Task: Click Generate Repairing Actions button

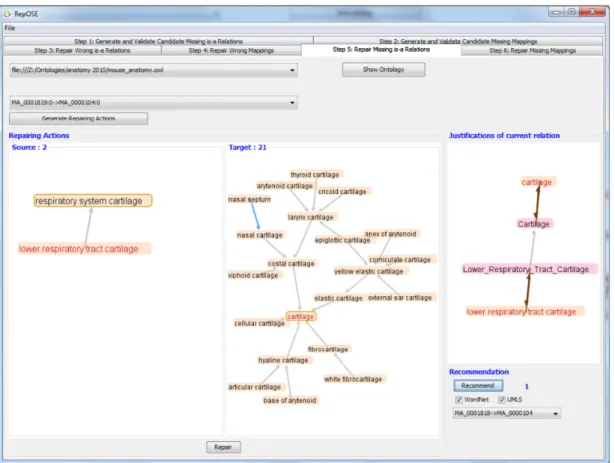Action: [78, 118]
